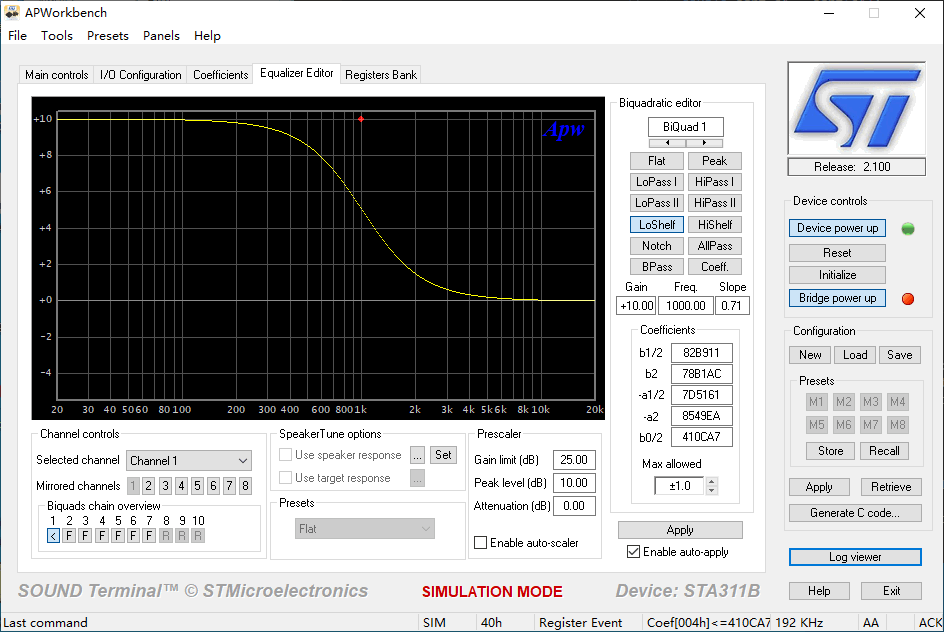Click the b0/2 coefficient field
This screenshot has width=944, height=632.
click(x=701, y=437)
